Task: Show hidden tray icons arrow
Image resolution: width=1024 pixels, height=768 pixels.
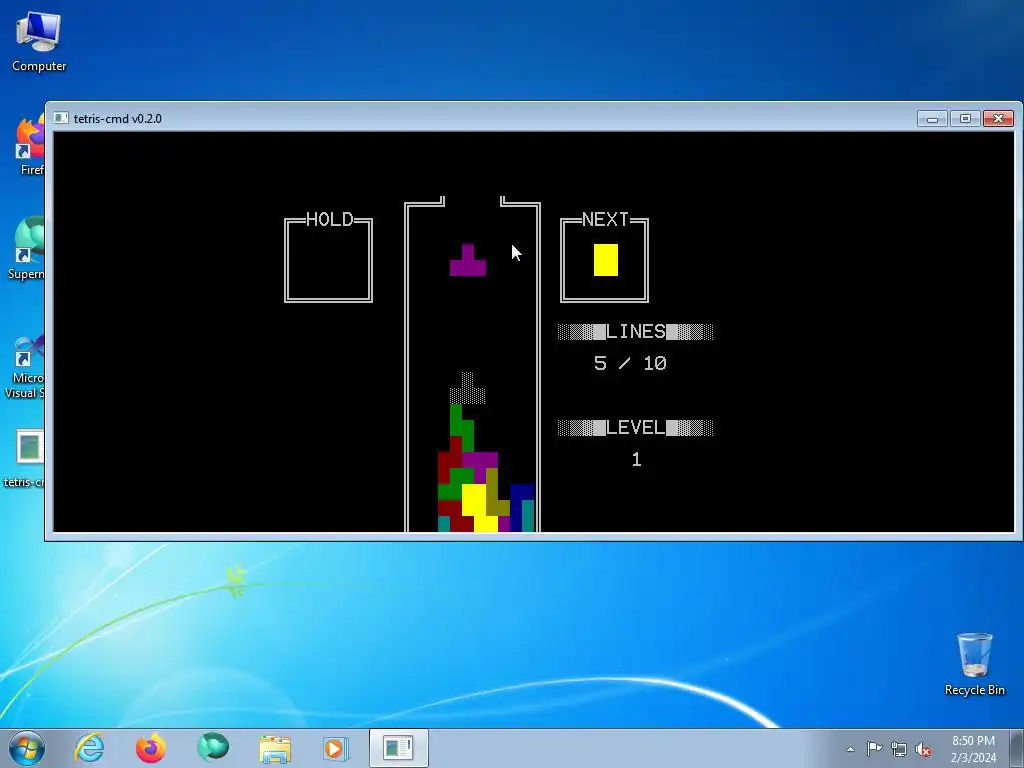Action: point(850,749)
